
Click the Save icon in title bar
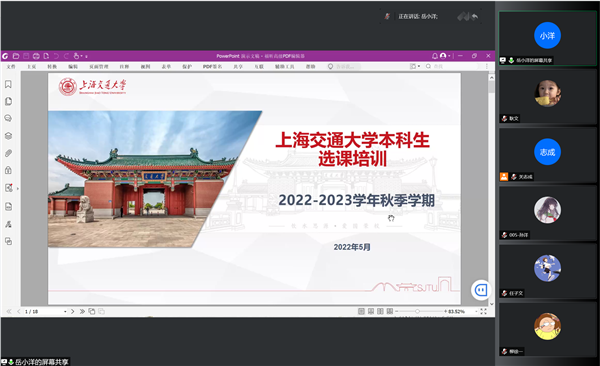tap(26, 56)
